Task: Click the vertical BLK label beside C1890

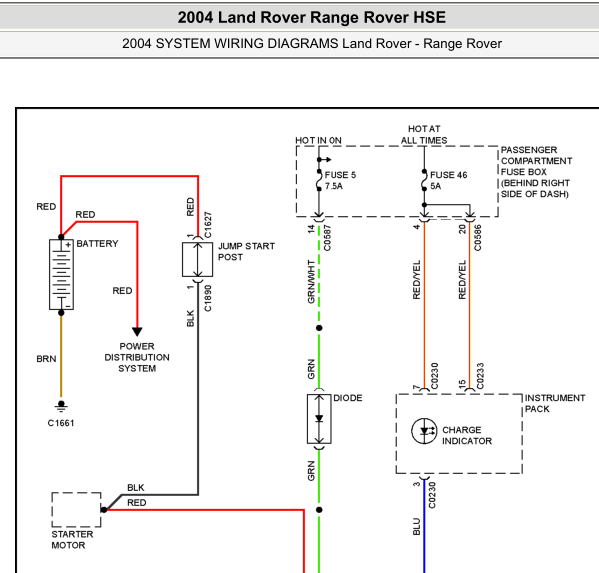Action: click(191, 319)
